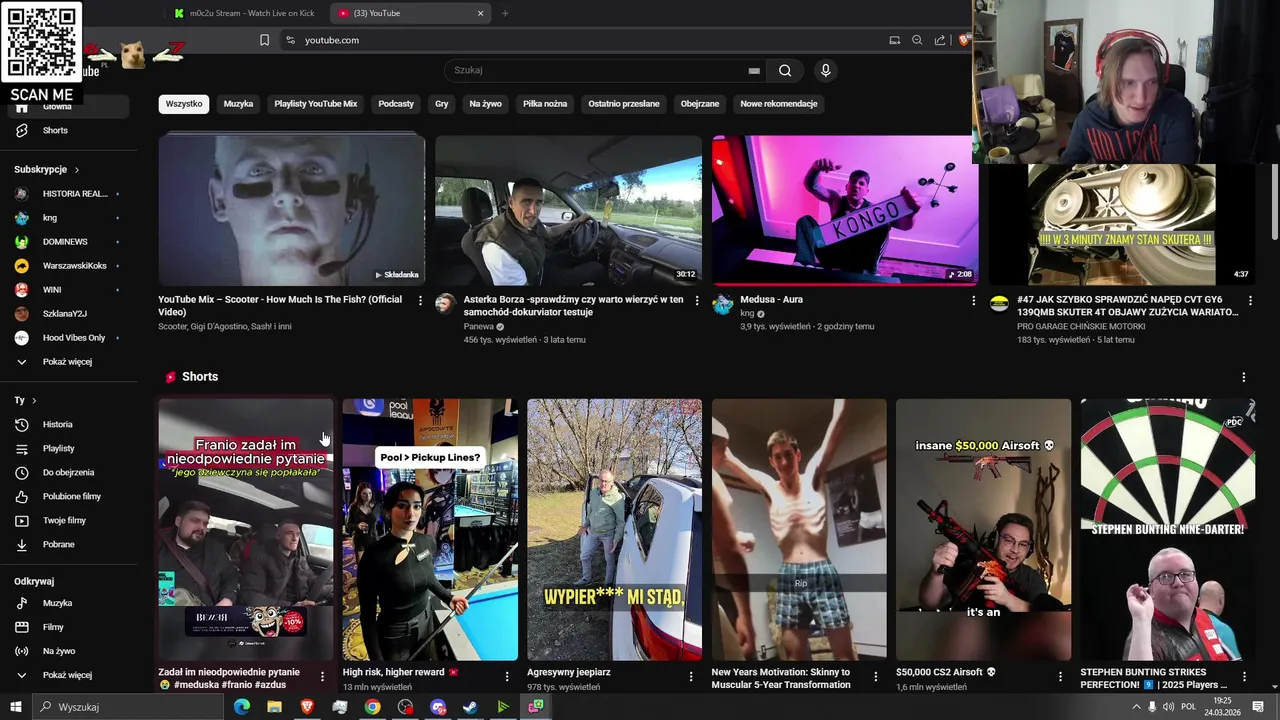Select the Podcasty filter chip
Screen dimensions: 1280x720
[x=396, y=104]
